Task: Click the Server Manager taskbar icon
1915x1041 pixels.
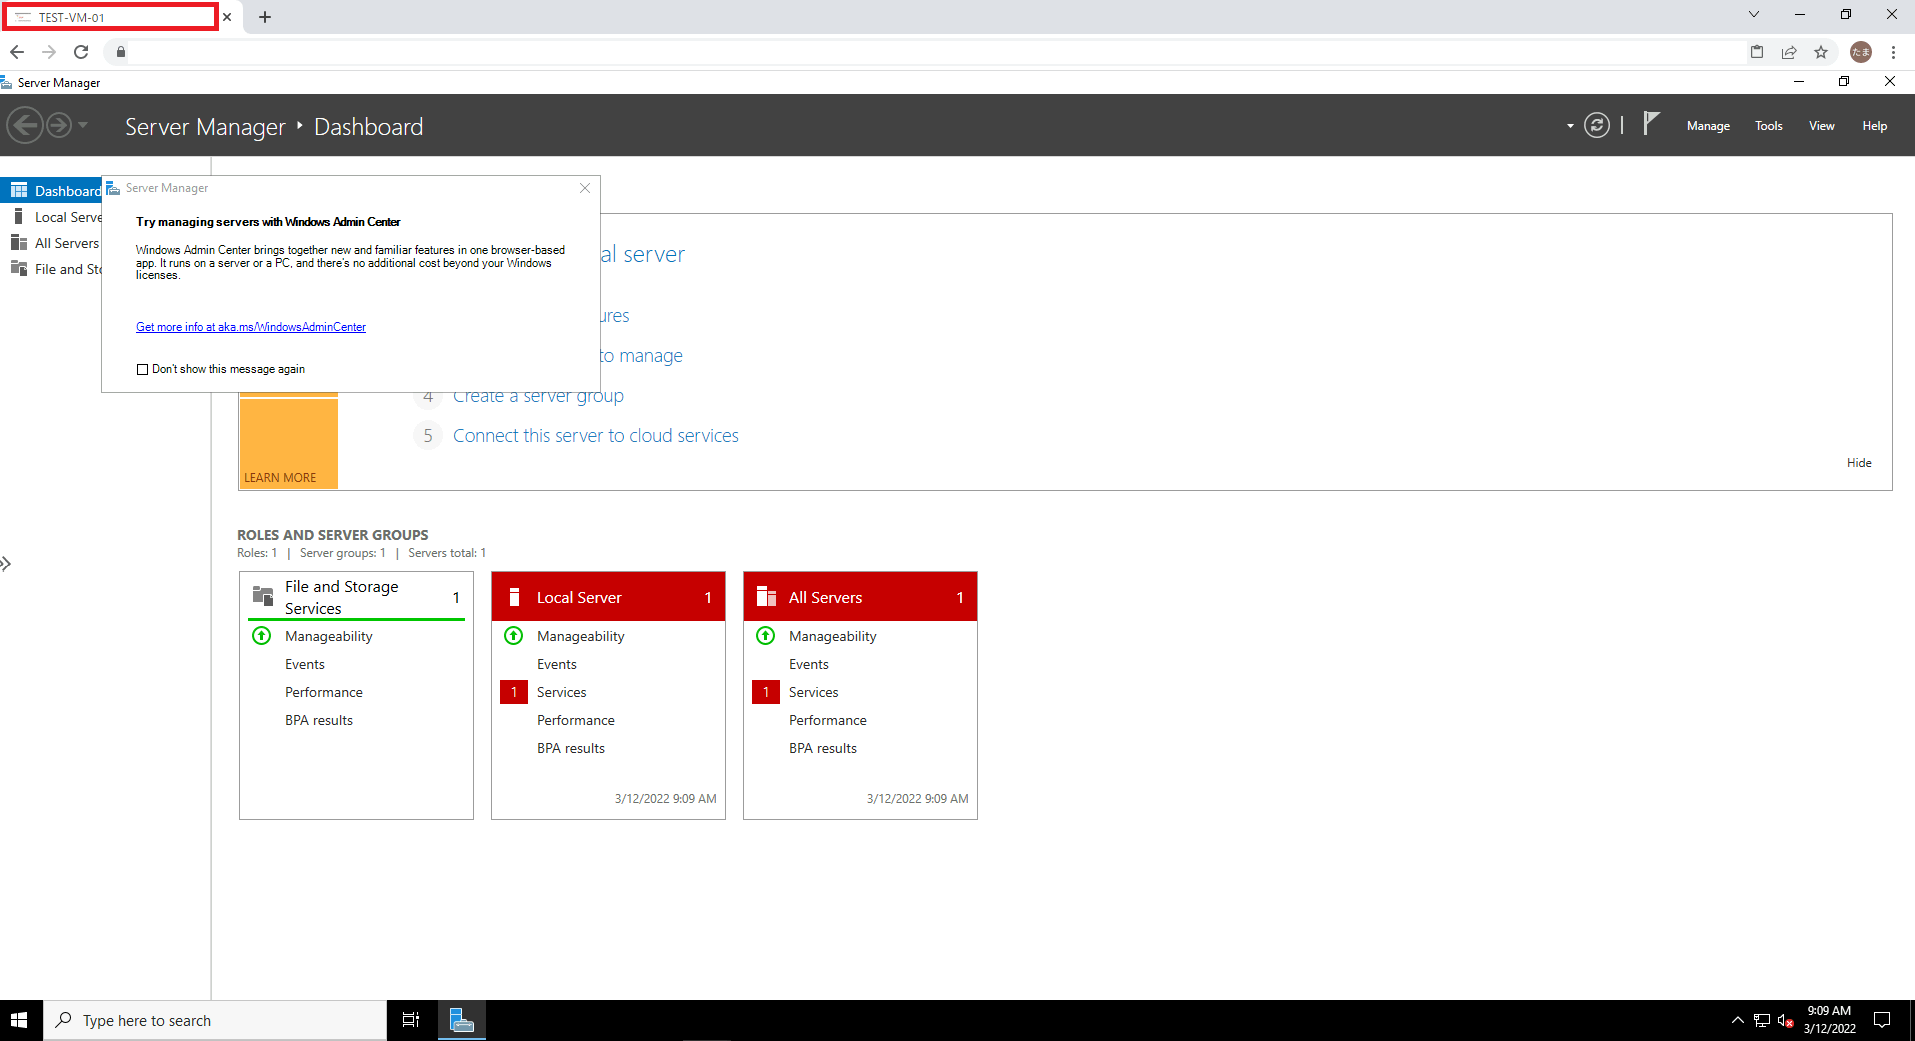Action: [x=461, y=1020]
